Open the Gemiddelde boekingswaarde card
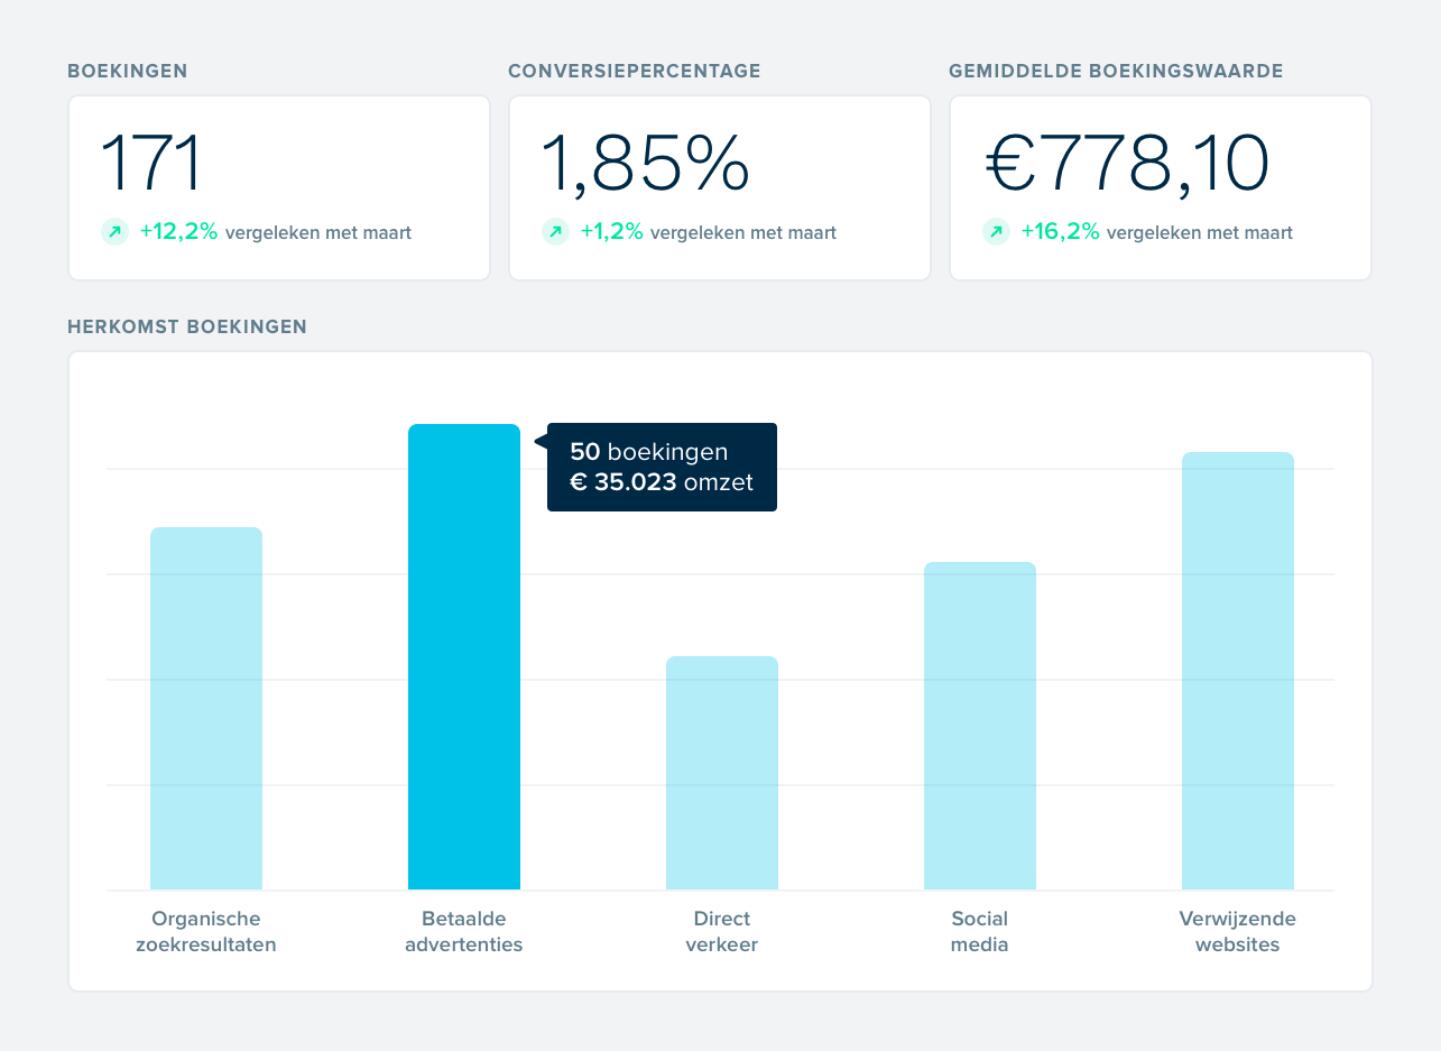1441x1051 pixels. (1160, 188)
